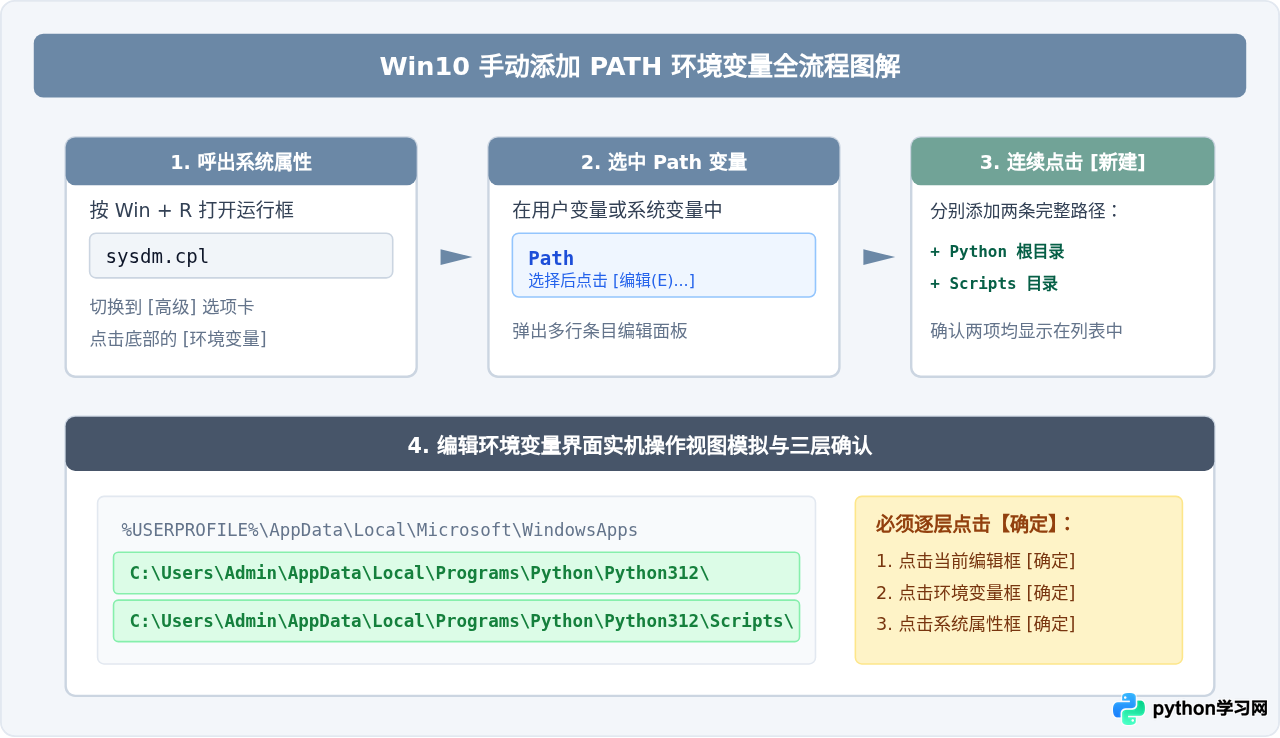Click text '选择后点击 [编辑(E)...]'

click(611, 281)
